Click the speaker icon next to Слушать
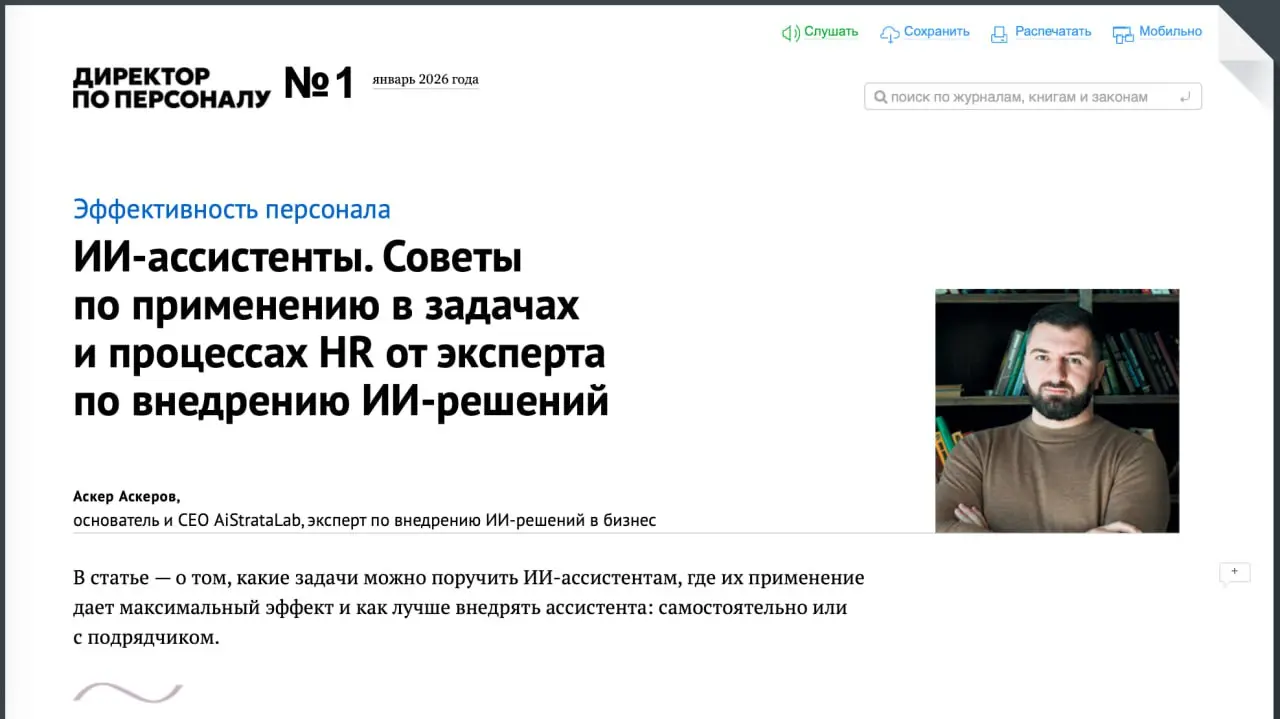This screenshot has height=719, width=1280. point(790,33)
